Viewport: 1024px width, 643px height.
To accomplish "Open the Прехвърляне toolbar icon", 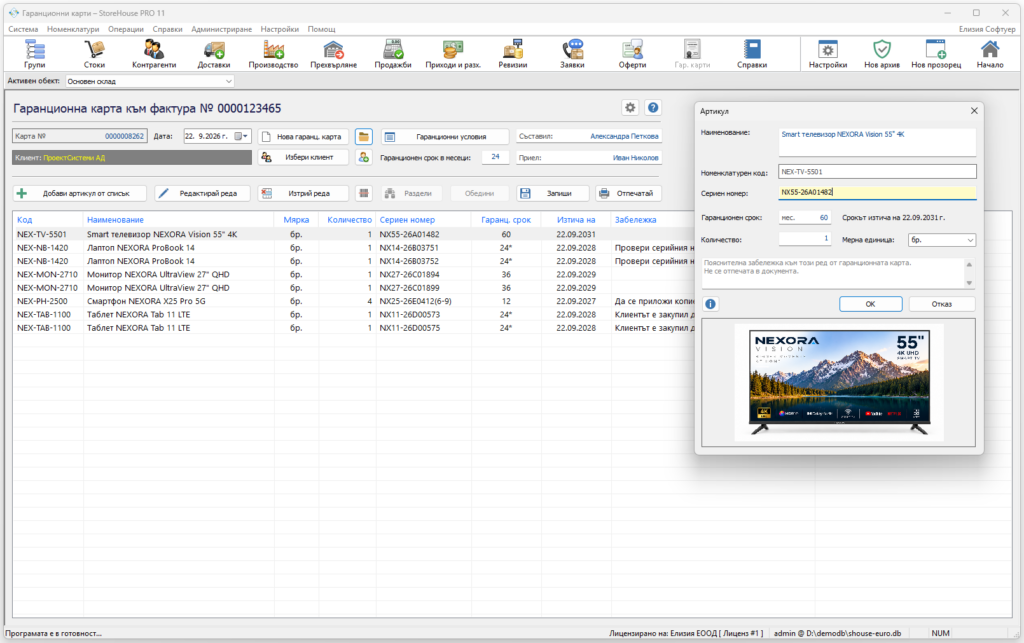I will pos(333,54).
